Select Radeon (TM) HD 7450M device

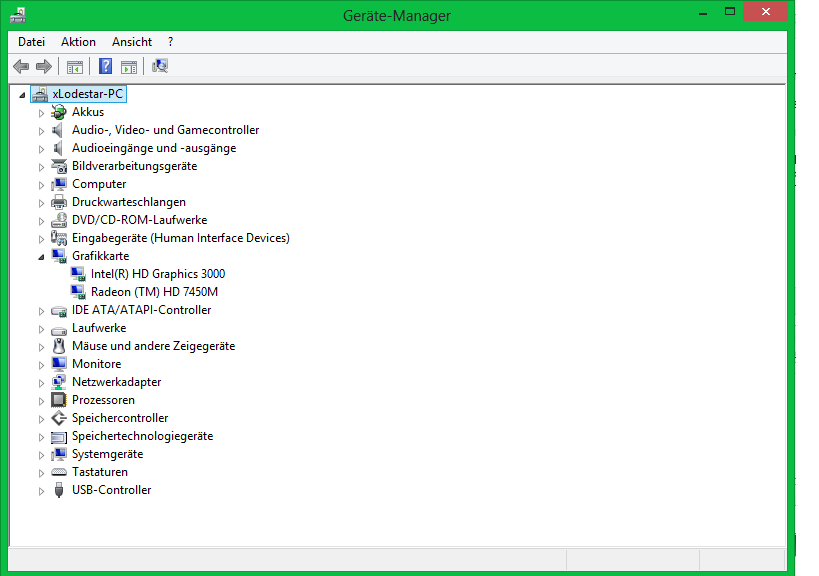(154, 292)
